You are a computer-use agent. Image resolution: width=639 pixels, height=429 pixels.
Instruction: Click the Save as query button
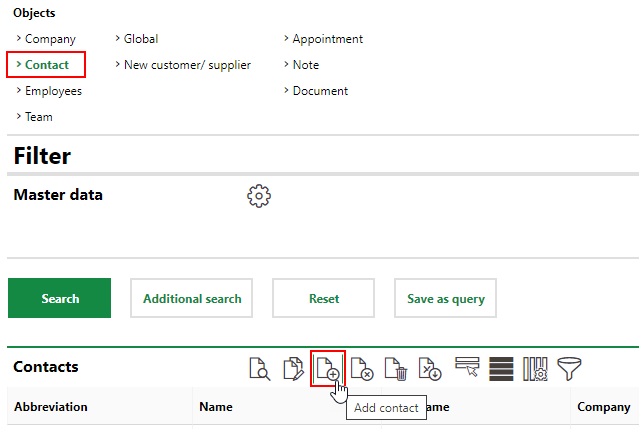[x=445, y=298]
